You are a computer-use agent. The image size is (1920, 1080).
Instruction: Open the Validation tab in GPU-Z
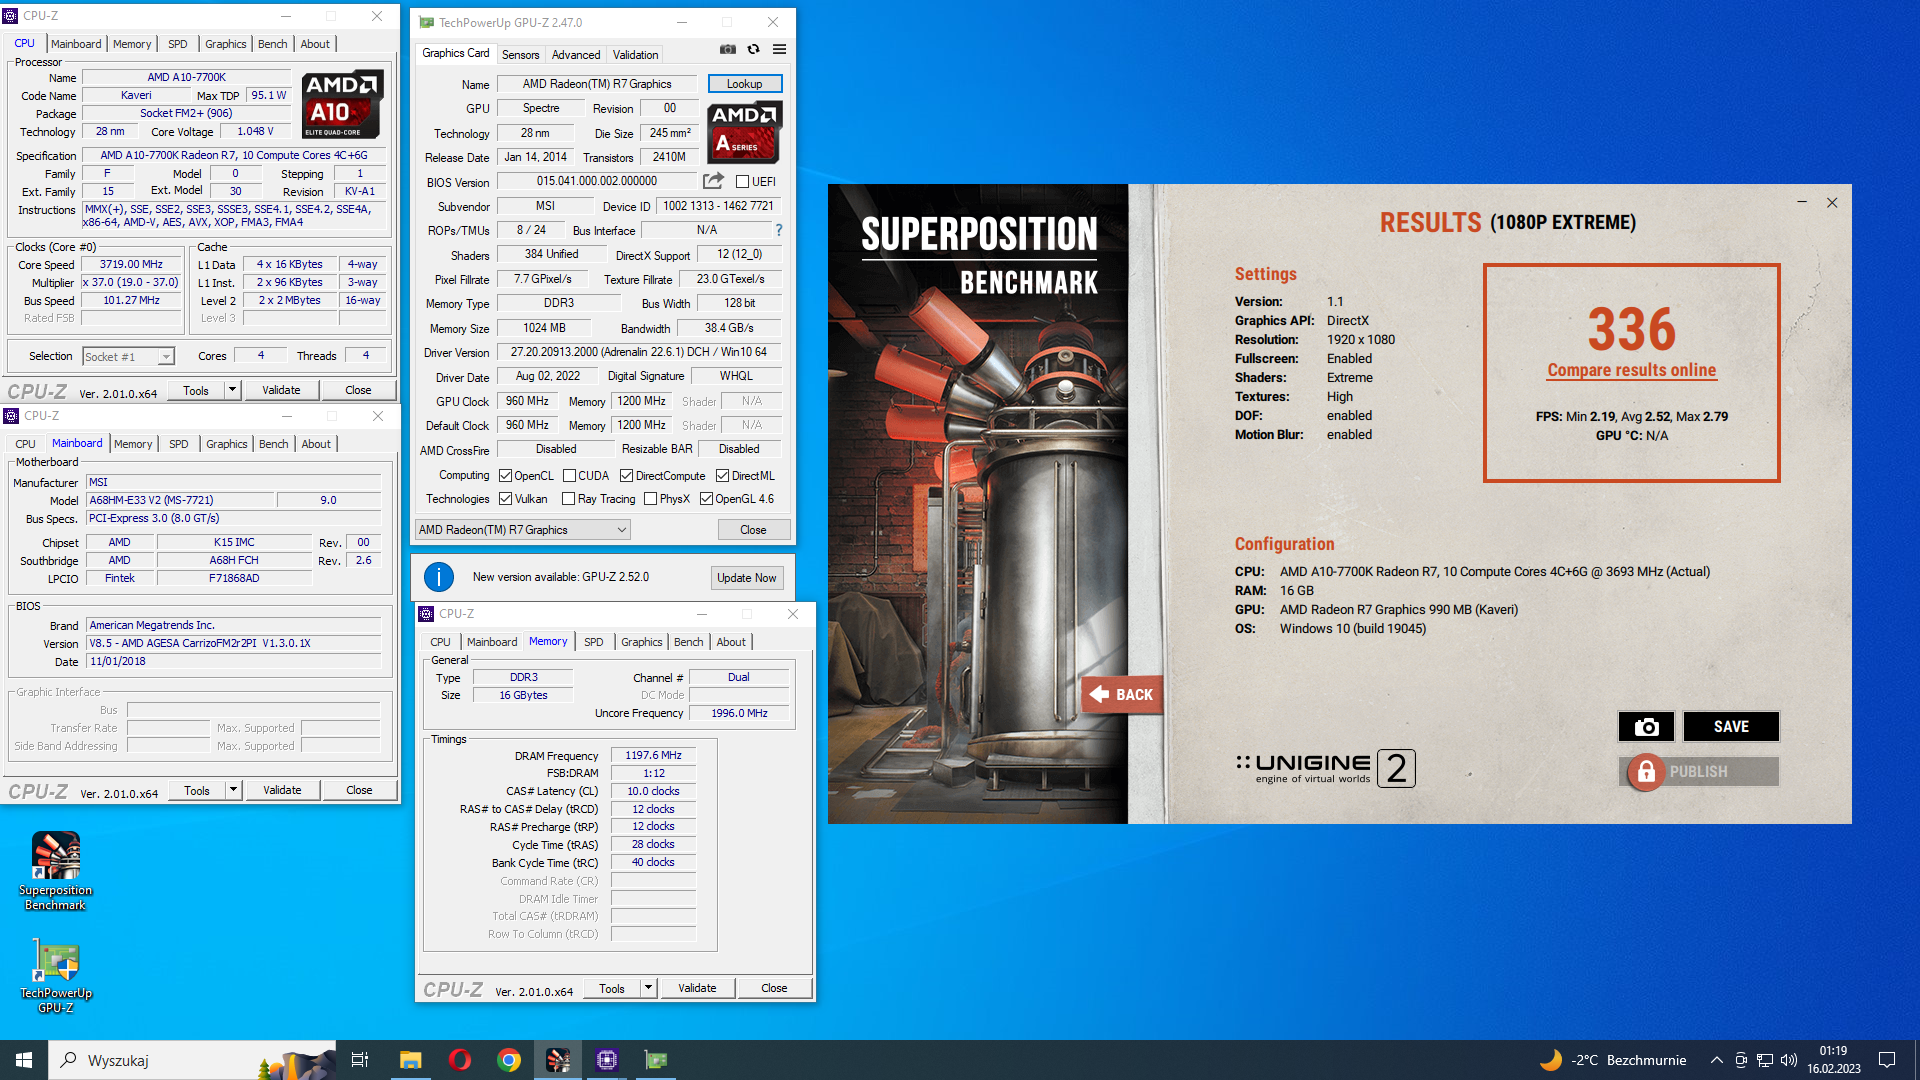coord(636,55)
